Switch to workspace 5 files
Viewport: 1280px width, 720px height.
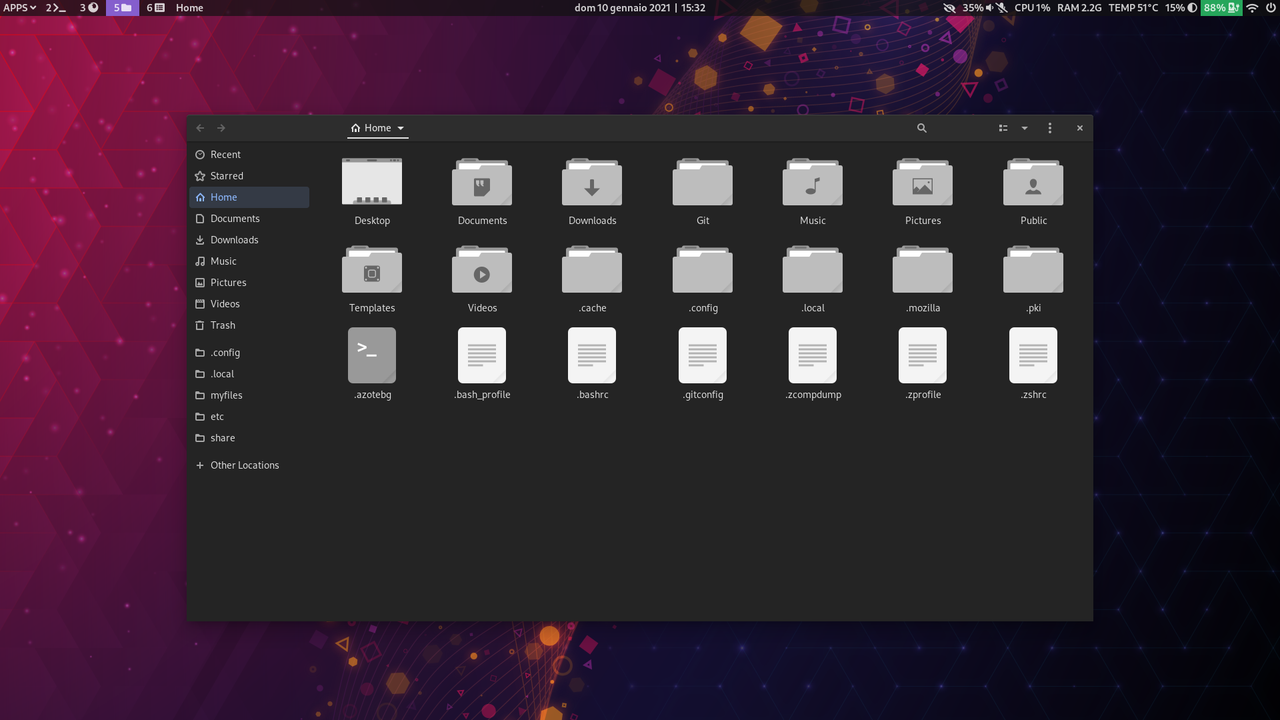coord(122,7)
